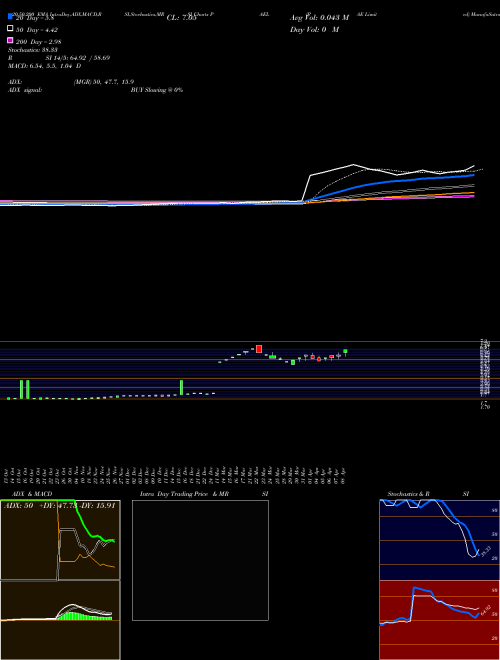500x660 pixels.
Task: Open the blue Stochastics mini chart
Action: tap(439, 540)
